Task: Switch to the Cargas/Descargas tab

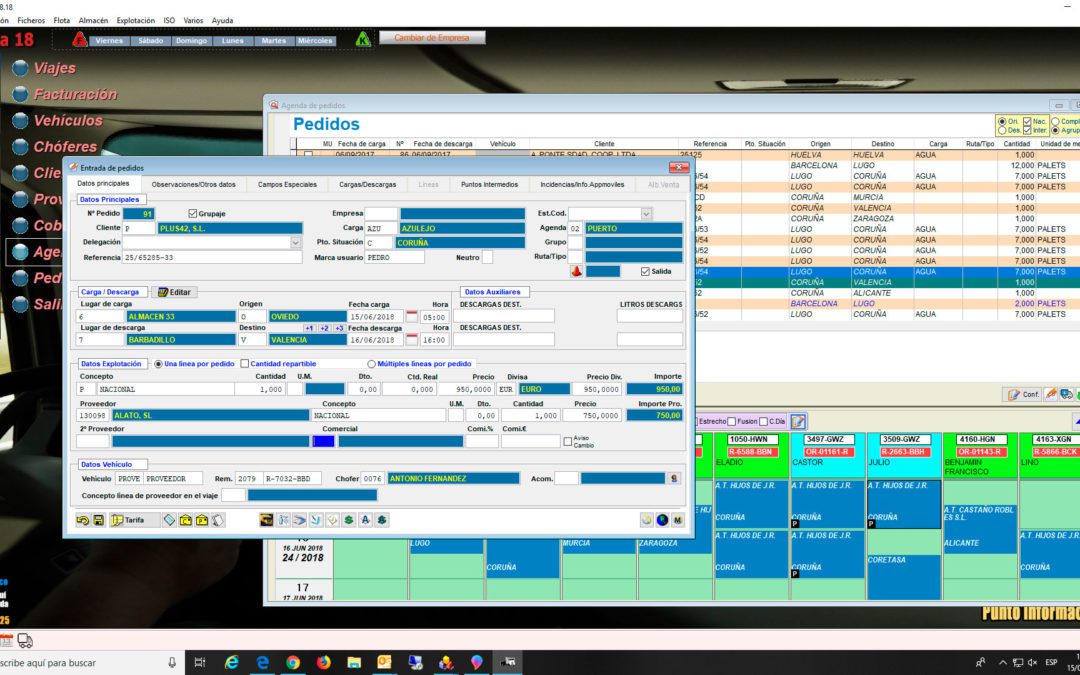Action: pos(367,185)
